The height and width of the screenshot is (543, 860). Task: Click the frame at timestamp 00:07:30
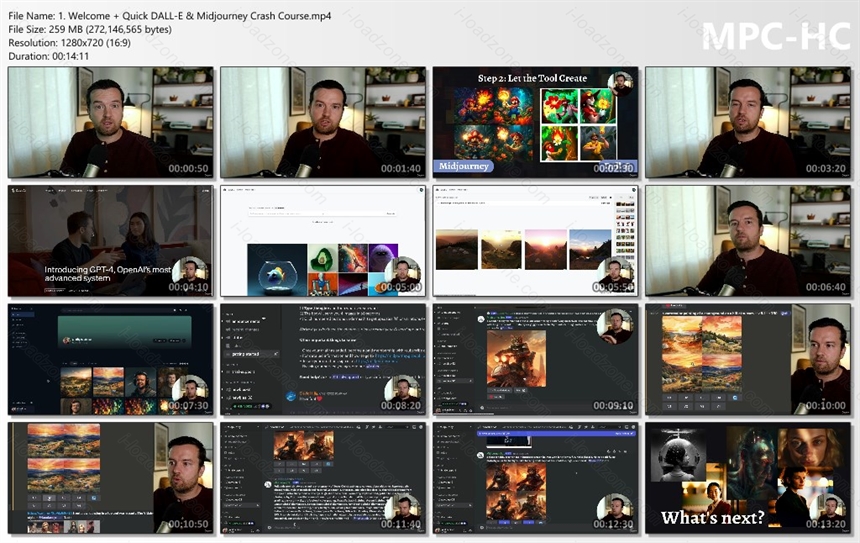(110, 359)
